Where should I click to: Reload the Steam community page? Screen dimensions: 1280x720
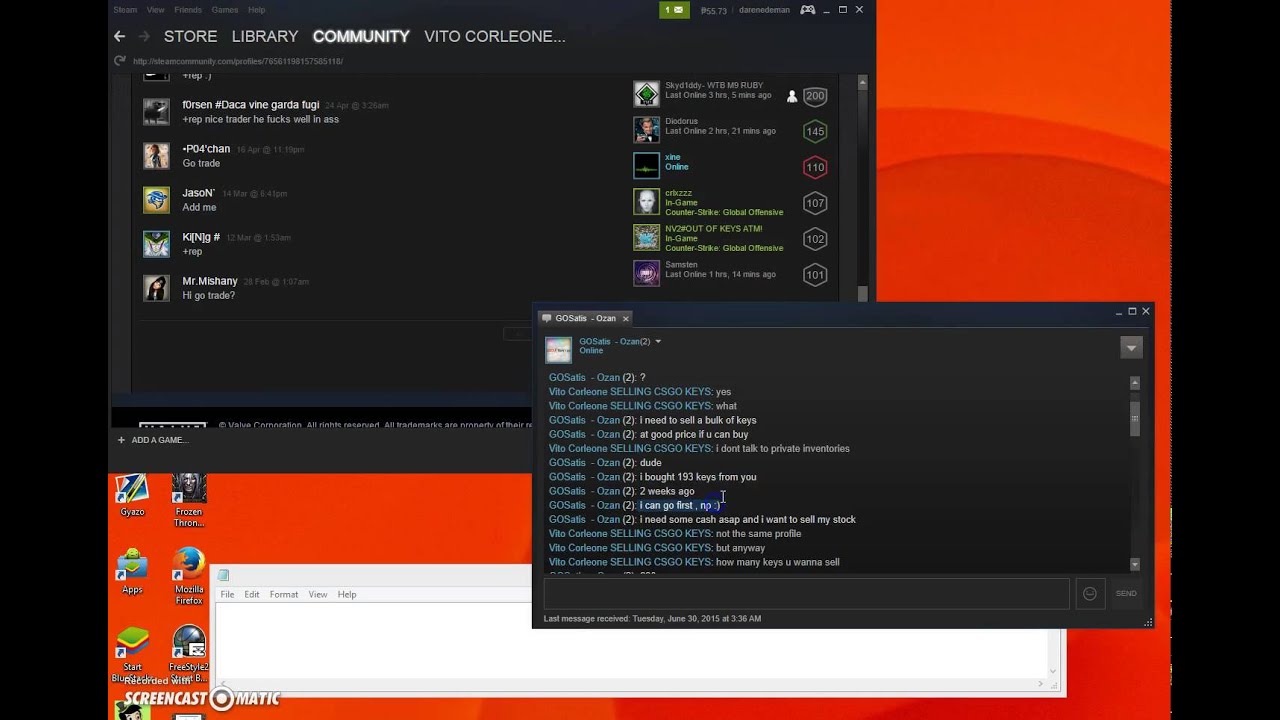(x=120, y=61)
